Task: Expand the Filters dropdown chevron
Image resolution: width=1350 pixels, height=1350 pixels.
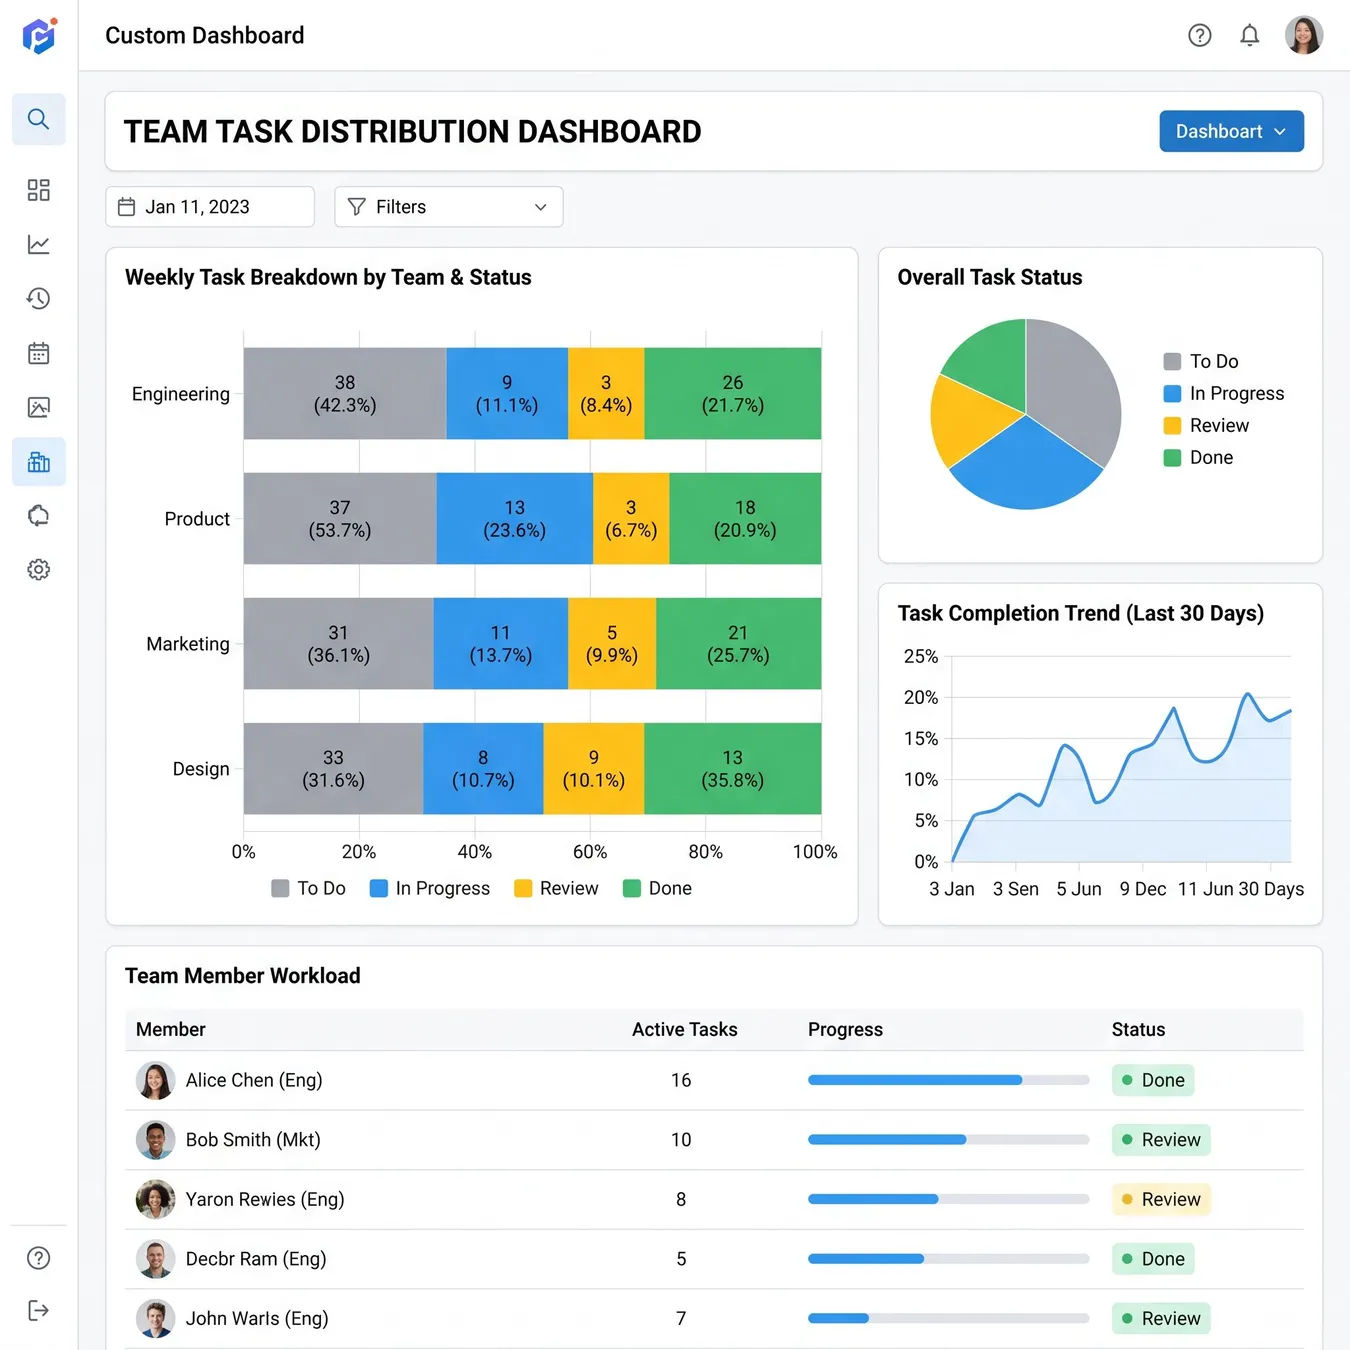Action: point(541,207)
